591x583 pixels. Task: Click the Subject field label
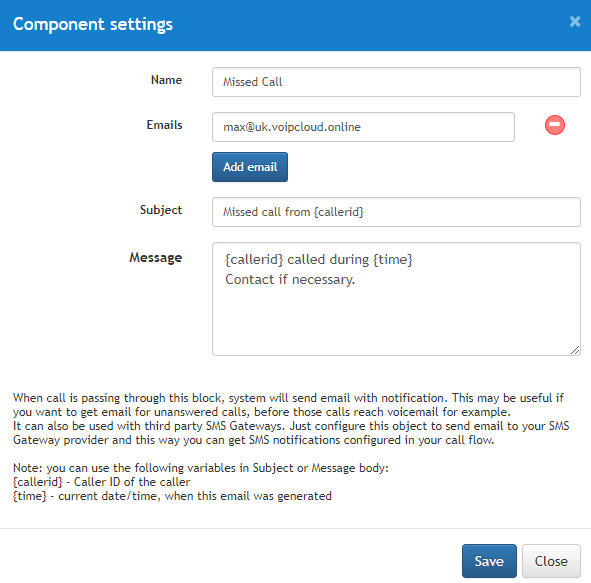point(161,210)
